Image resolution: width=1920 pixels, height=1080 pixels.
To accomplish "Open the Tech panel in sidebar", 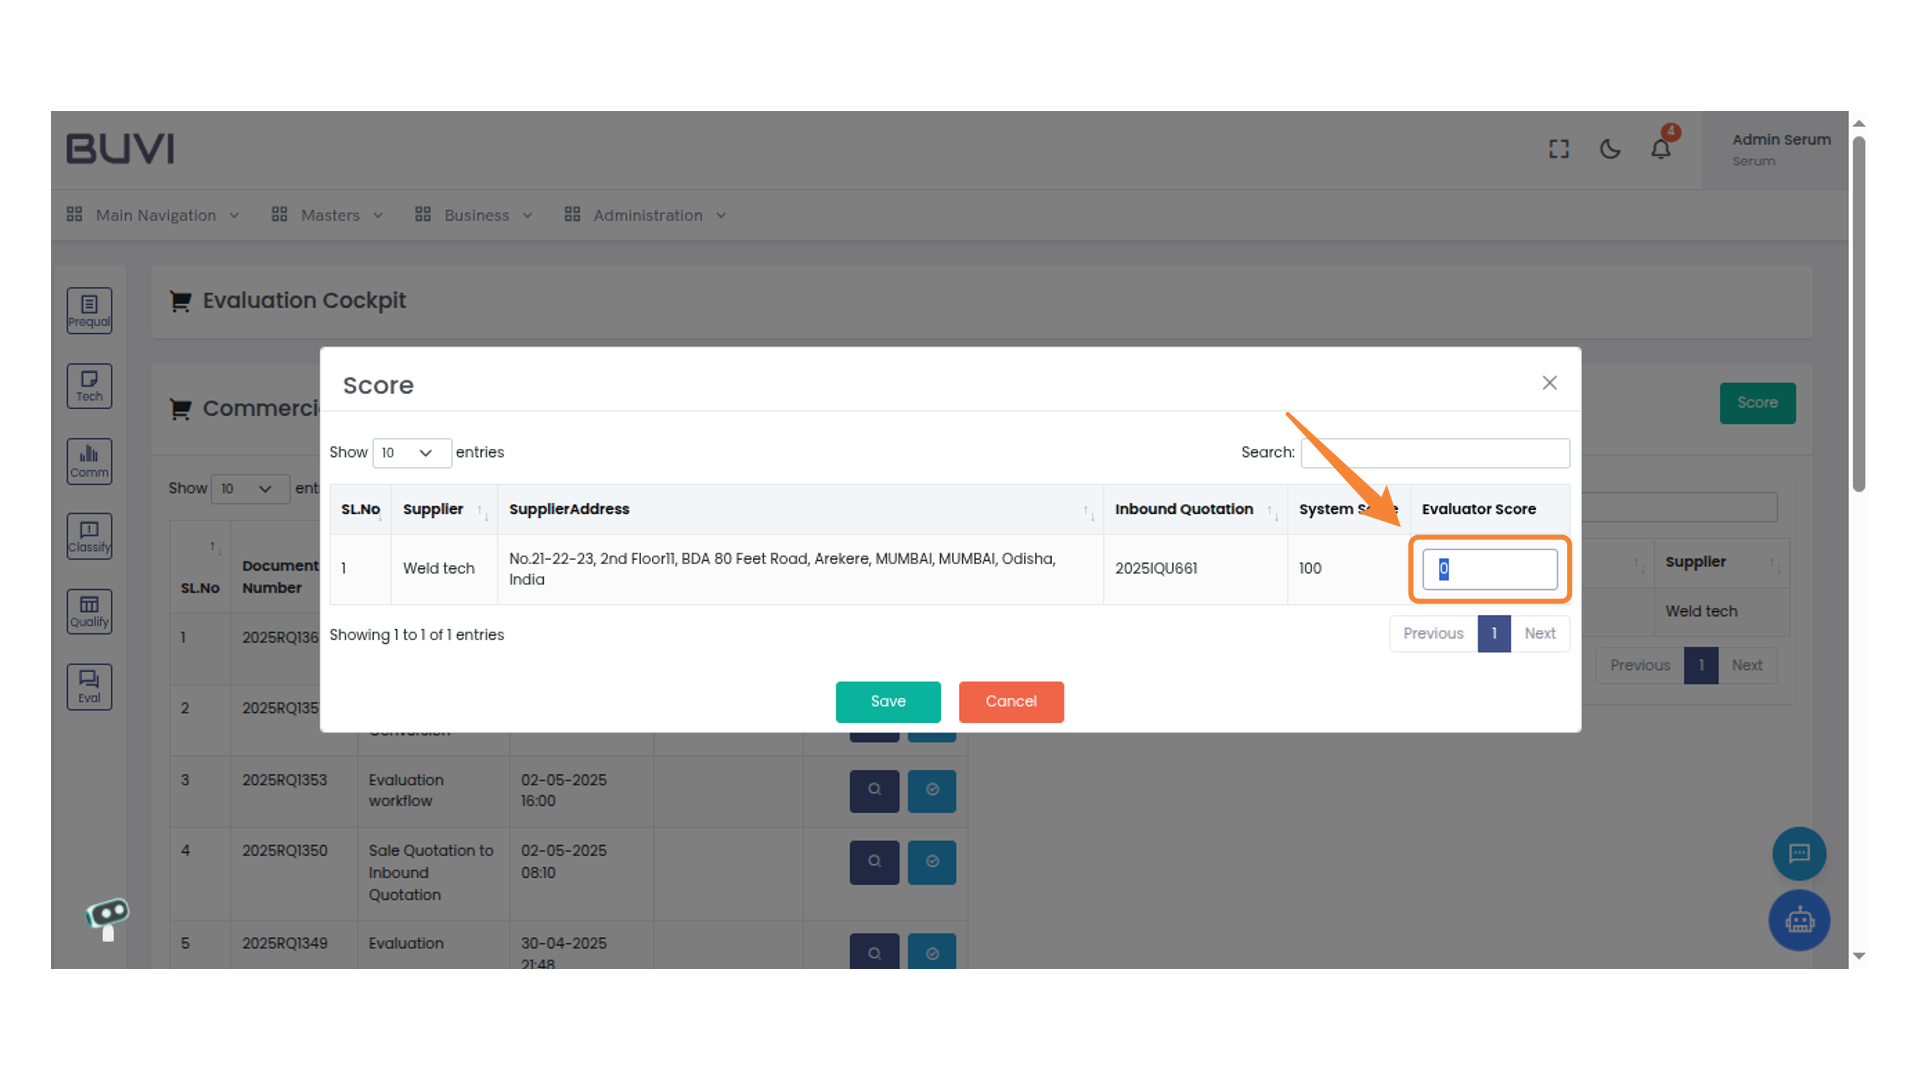I will coord(89,386).
